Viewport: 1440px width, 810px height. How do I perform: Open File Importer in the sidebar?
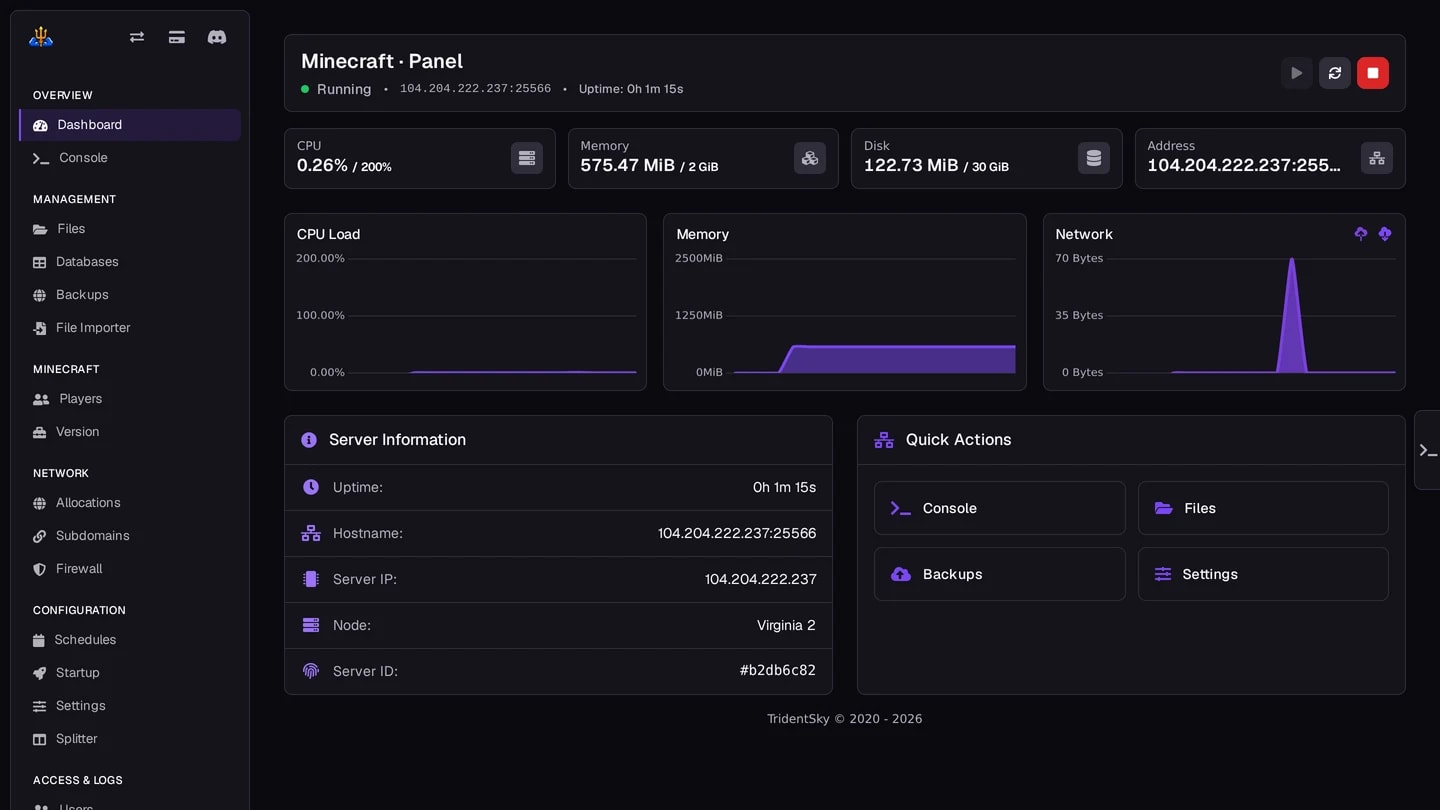[x=130, y=328]
